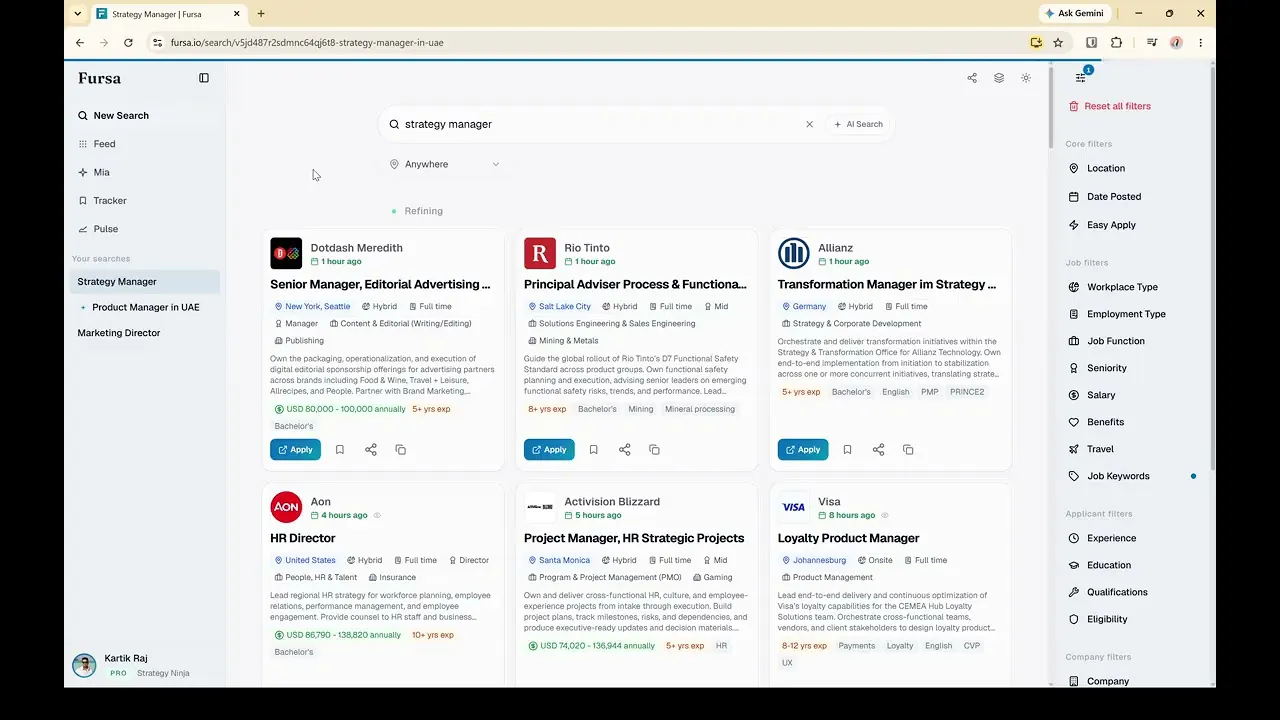Image resolution: width=1280 pixels, height=720 pixels.
Task: Bookmark the Dotdash Meredith job
Action: [340, 450]
